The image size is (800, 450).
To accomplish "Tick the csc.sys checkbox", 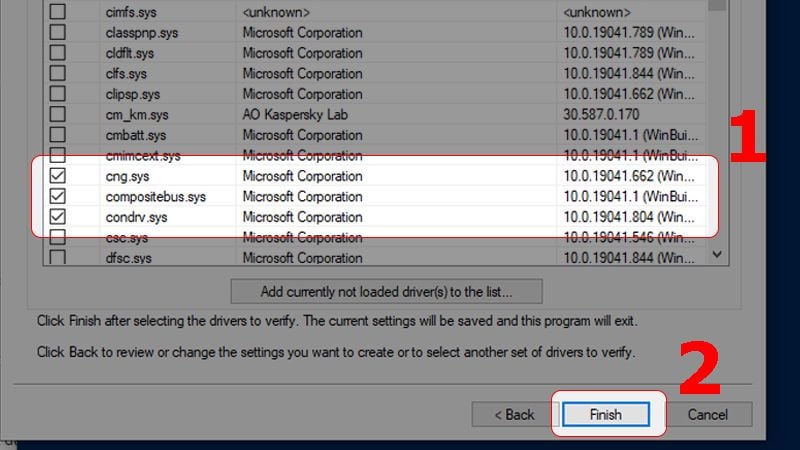I will (57, 238).
